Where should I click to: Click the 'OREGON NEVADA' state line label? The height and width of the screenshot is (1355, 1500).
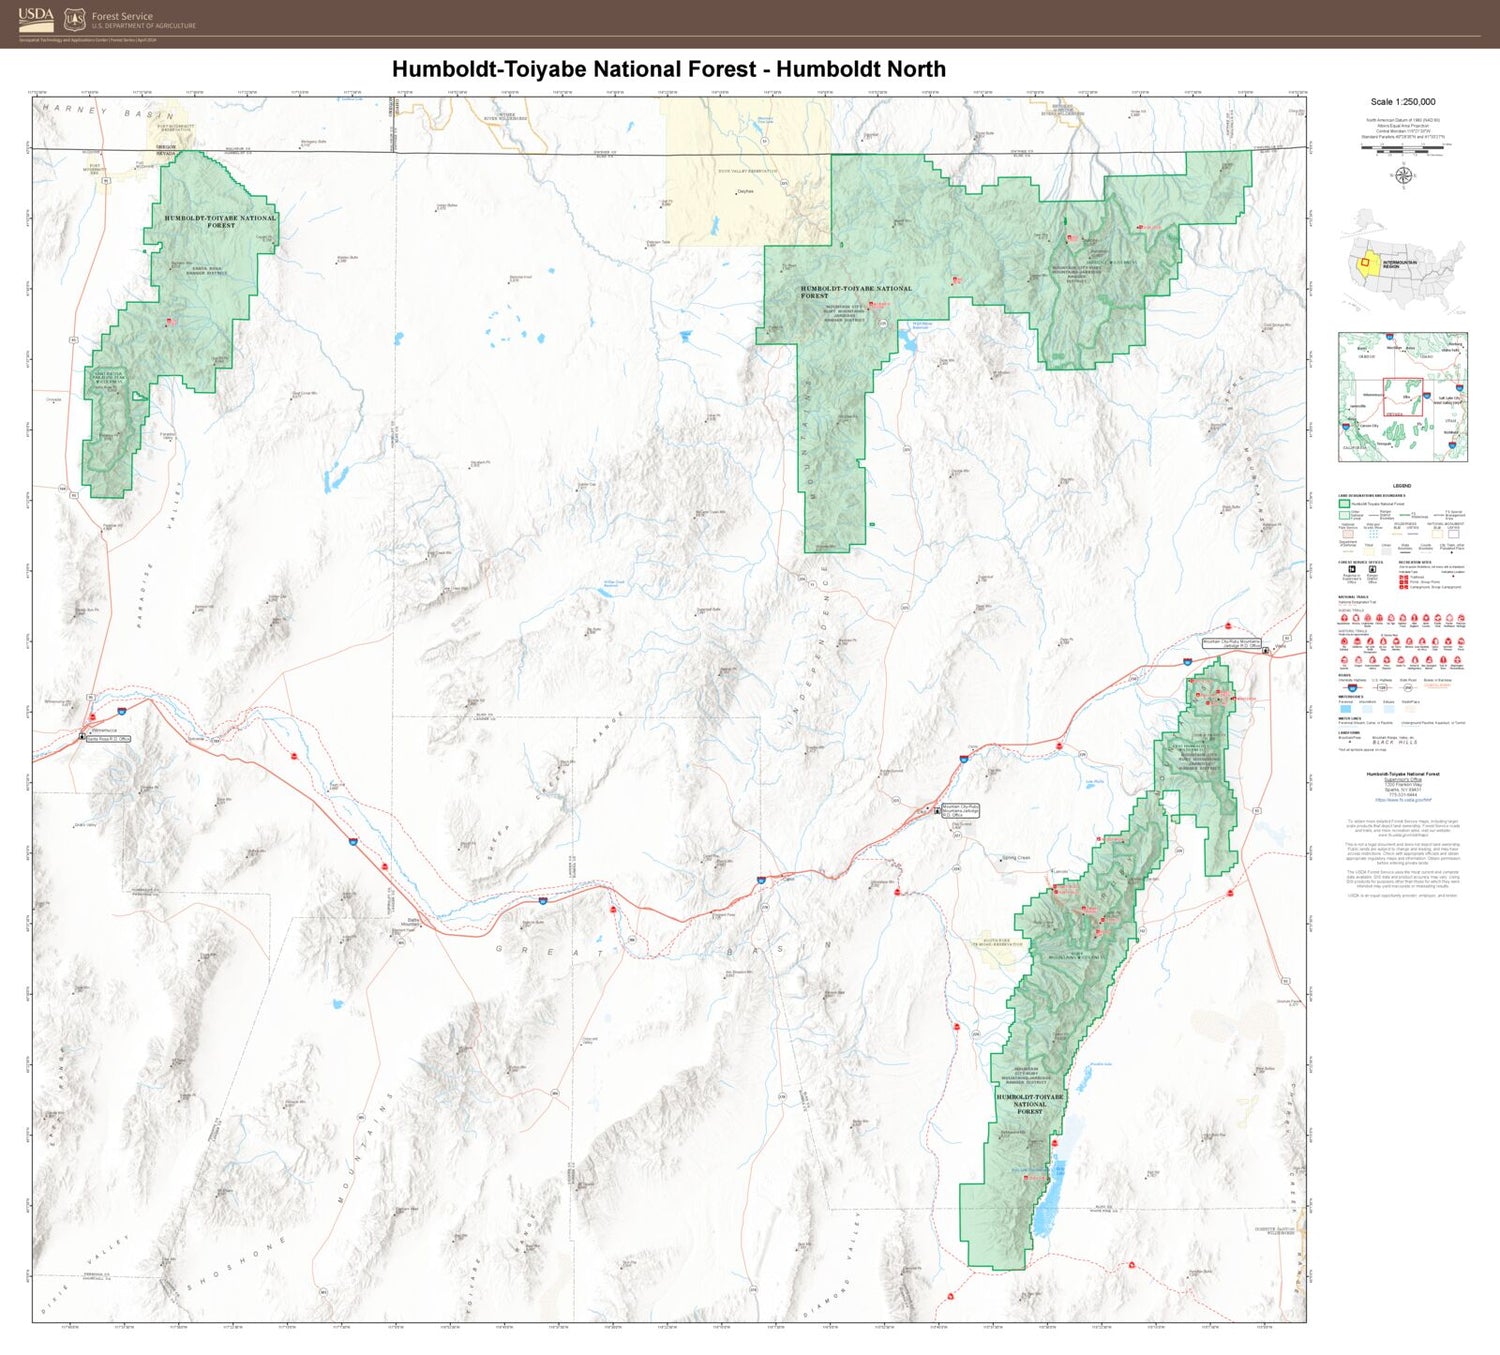click(166, 150)
